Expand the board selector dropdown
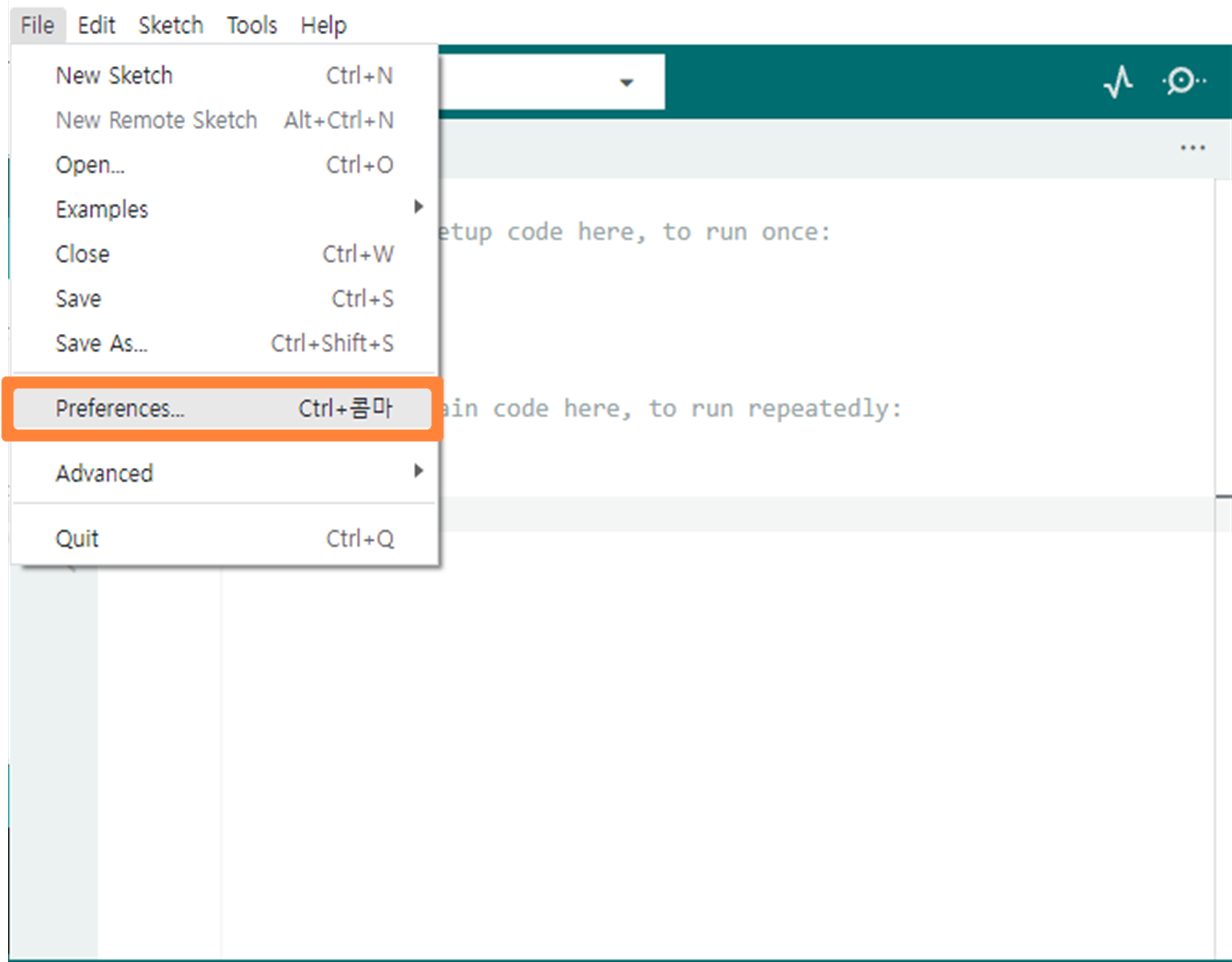The height and width of the screenshot is (962, 1232). pyautogui.click(x=627, y=83)
